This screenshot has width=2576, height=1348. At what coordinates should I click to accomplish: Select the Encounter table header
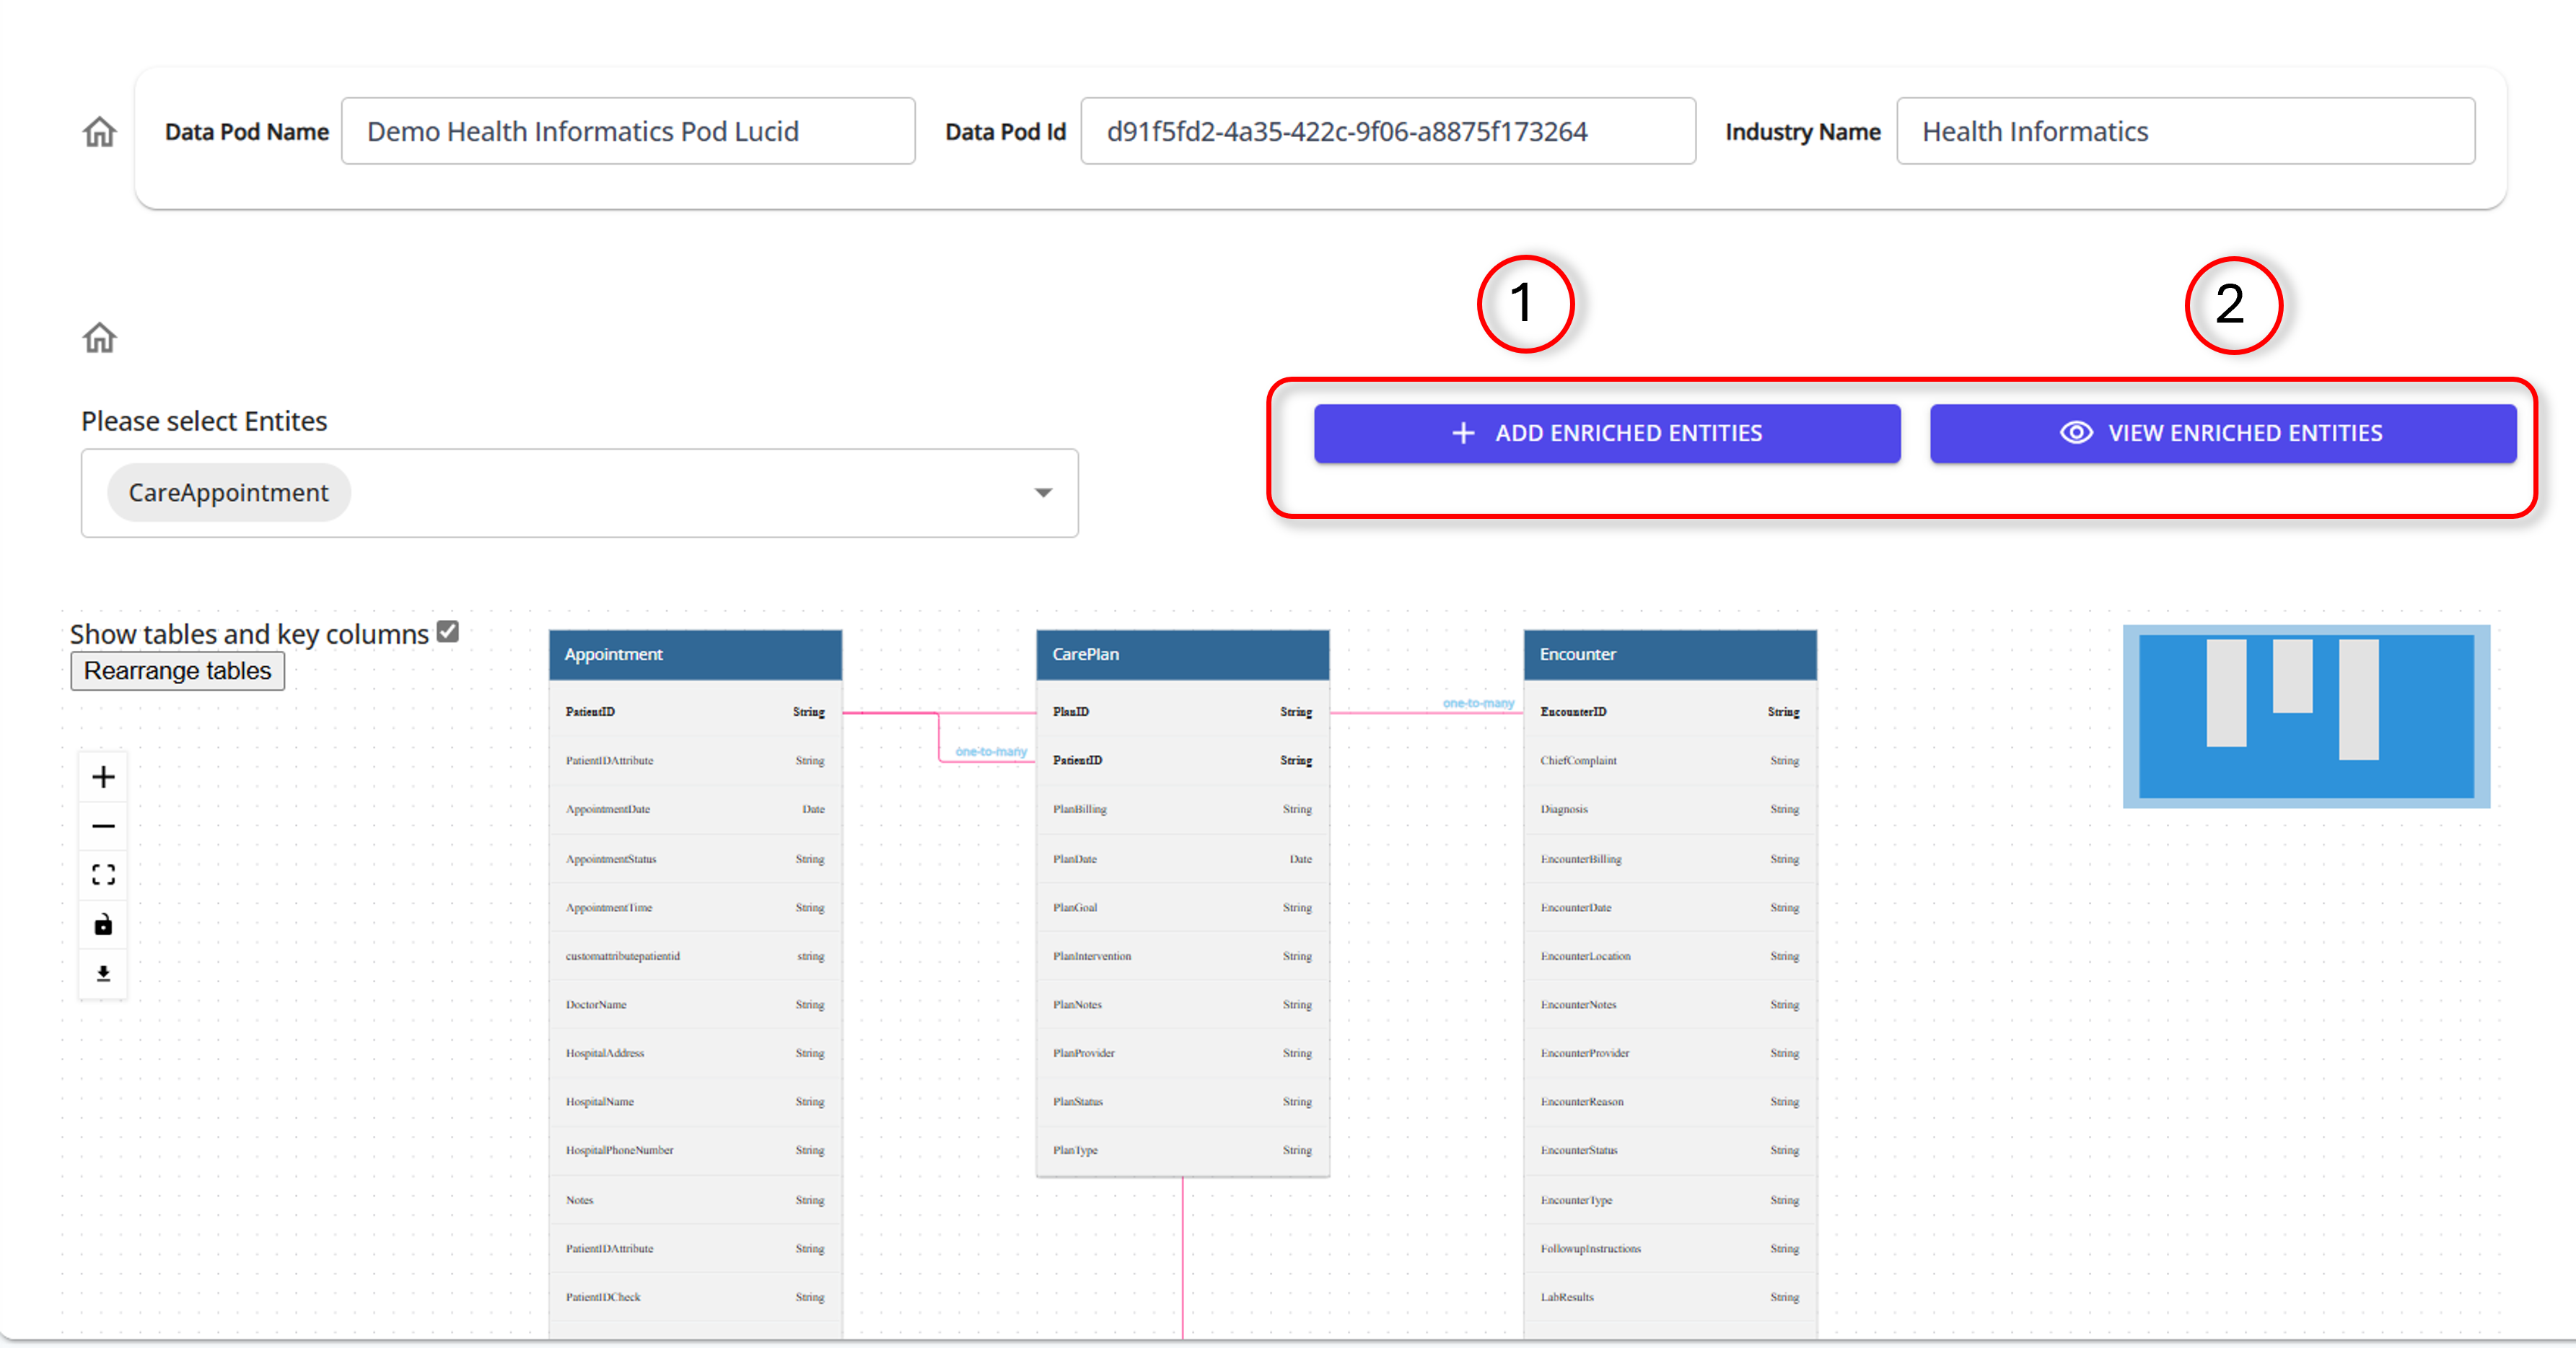(1670, 655)
